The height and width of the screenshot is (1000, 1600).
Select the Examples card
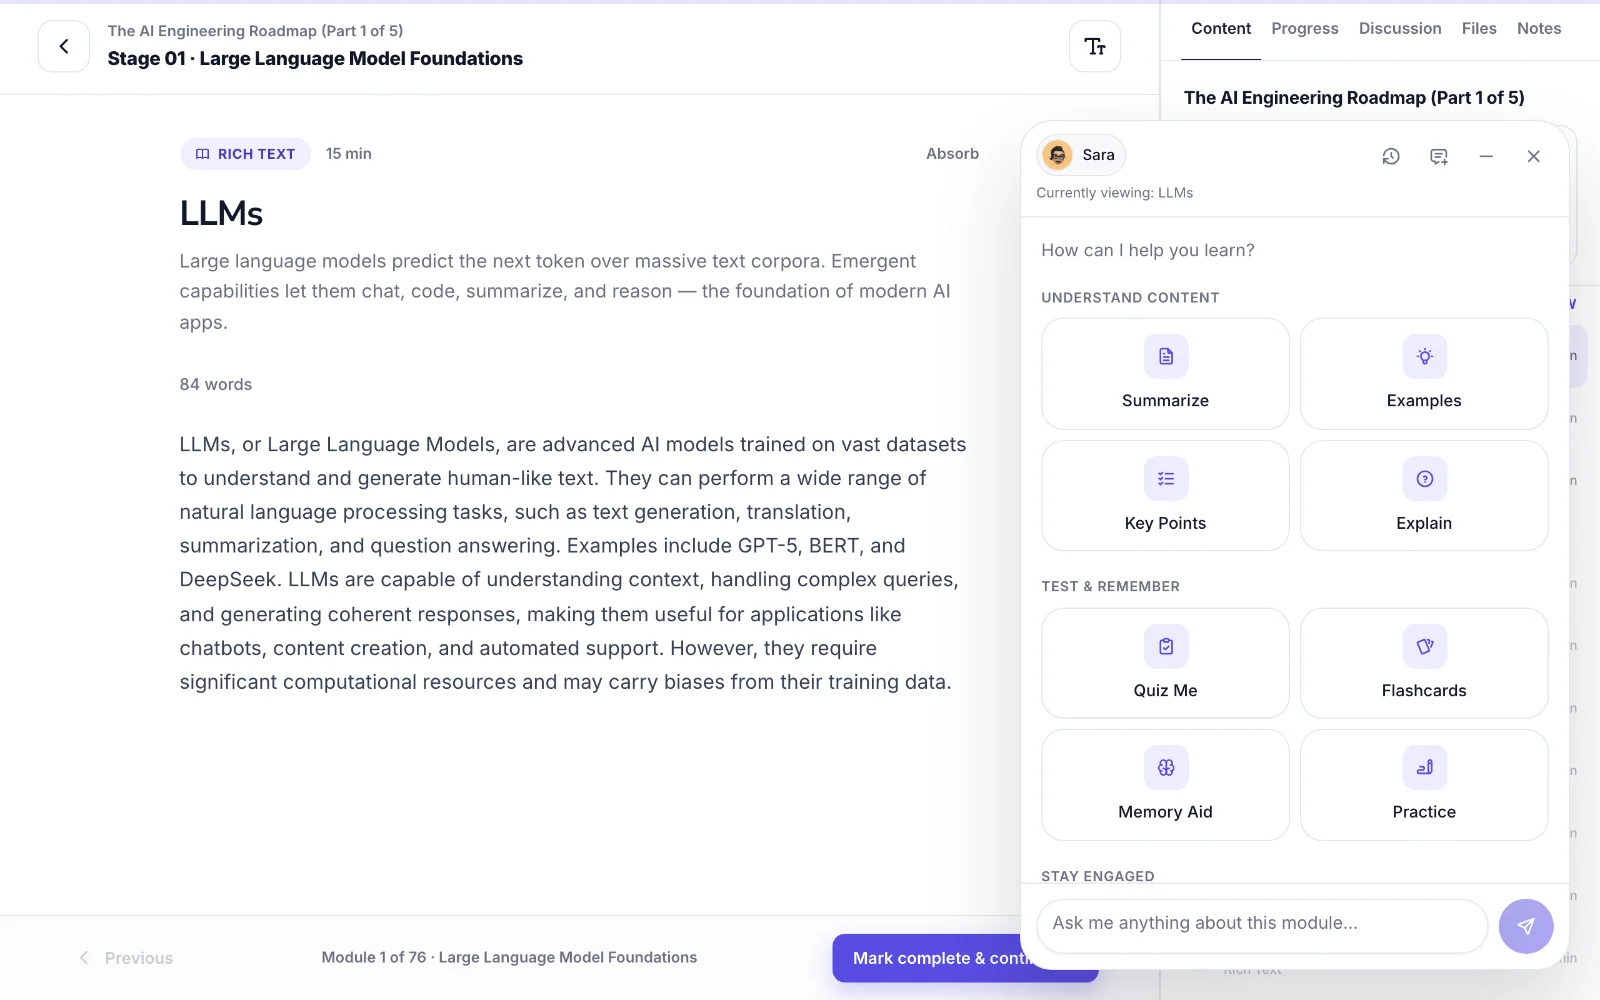tap(1424, 374)
